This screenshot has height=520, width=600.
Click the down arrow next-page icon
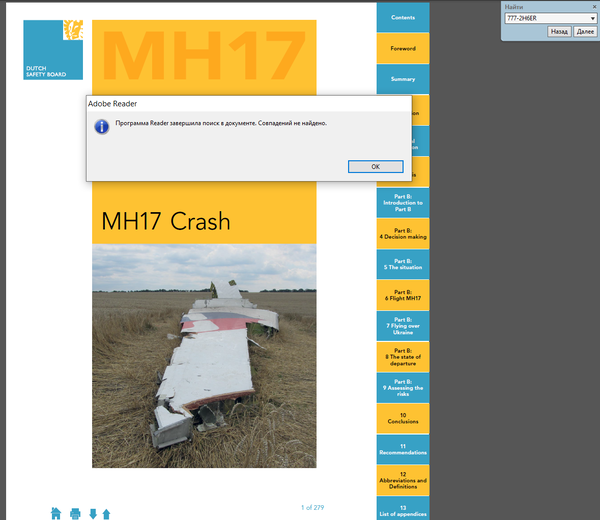[x=93, y=514]
